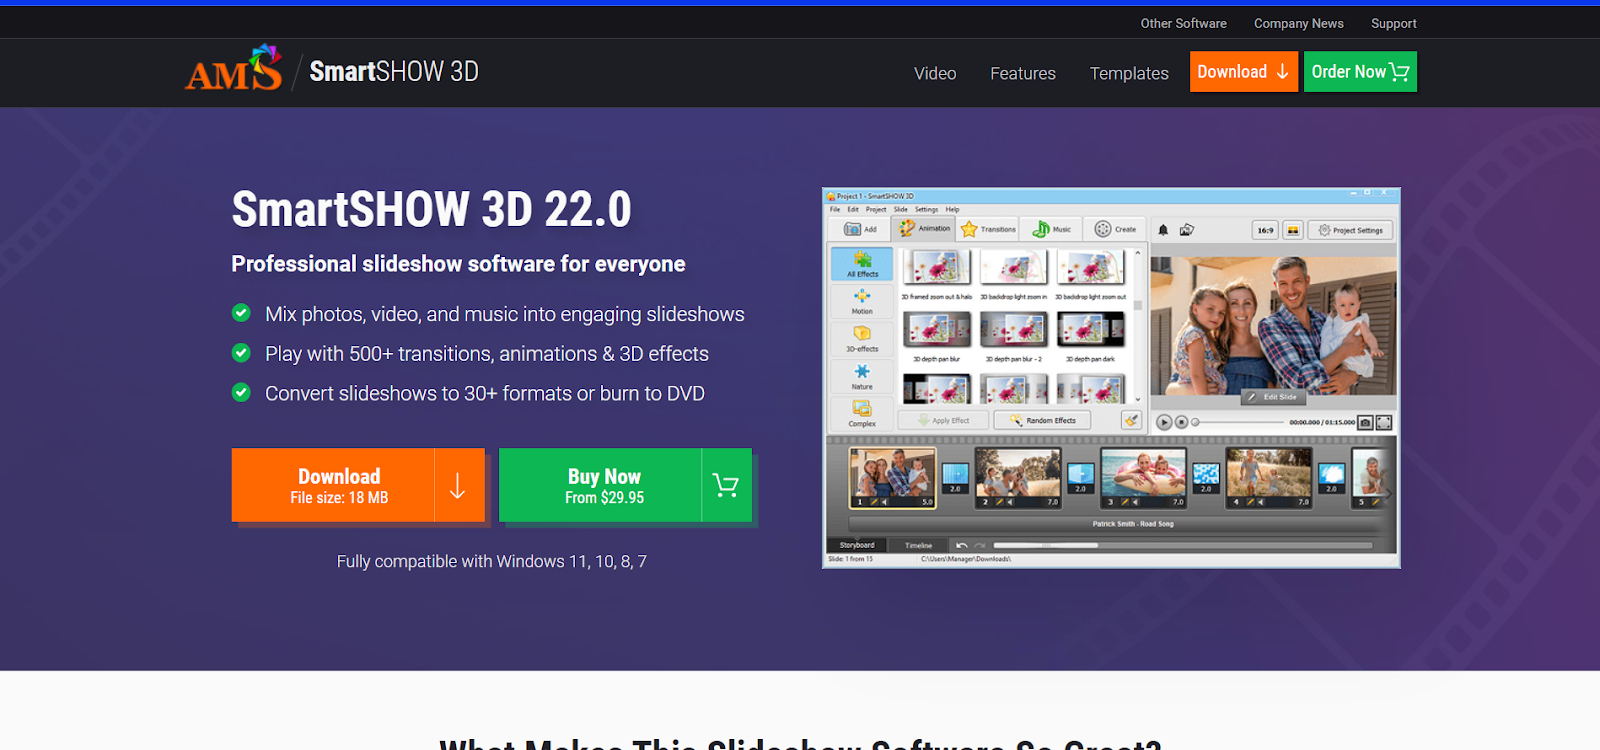The width and height of the screenshot is (1600, 750).
Task: Click the bell notification icon above preview
Action: (1163, 230)
